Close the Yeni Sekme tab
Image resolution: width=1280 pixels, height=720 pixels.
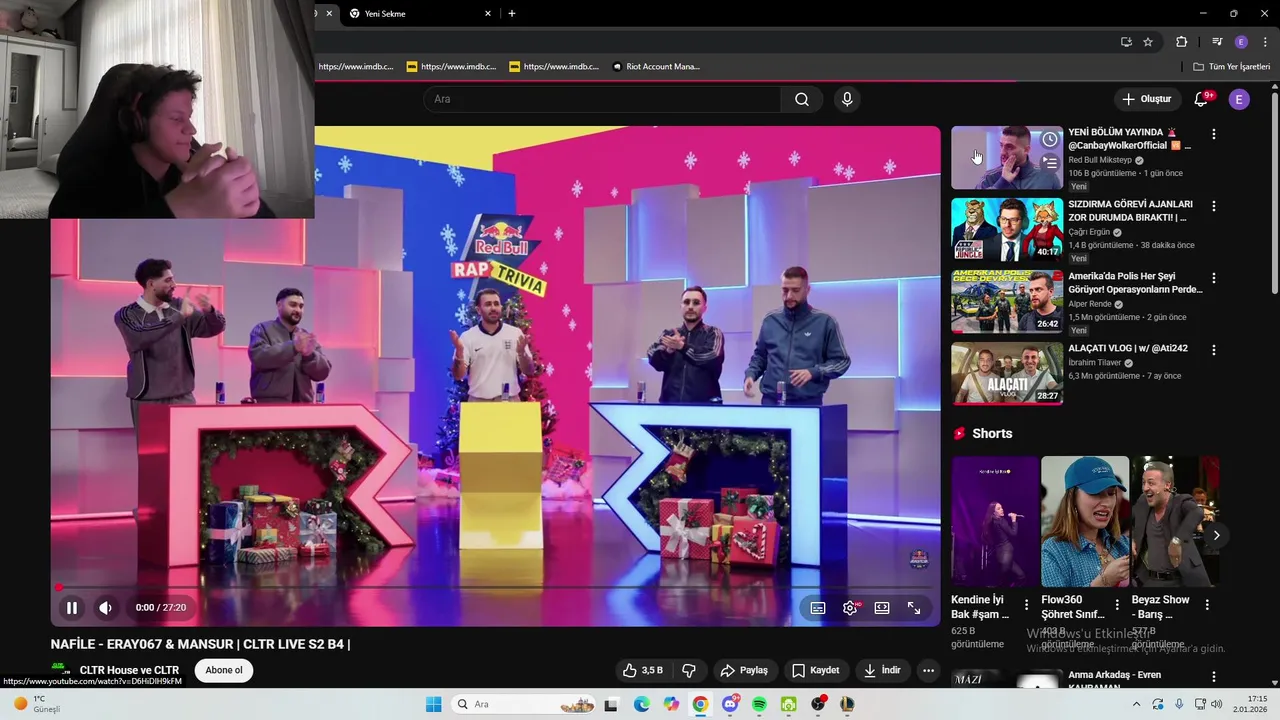(488, 14)
